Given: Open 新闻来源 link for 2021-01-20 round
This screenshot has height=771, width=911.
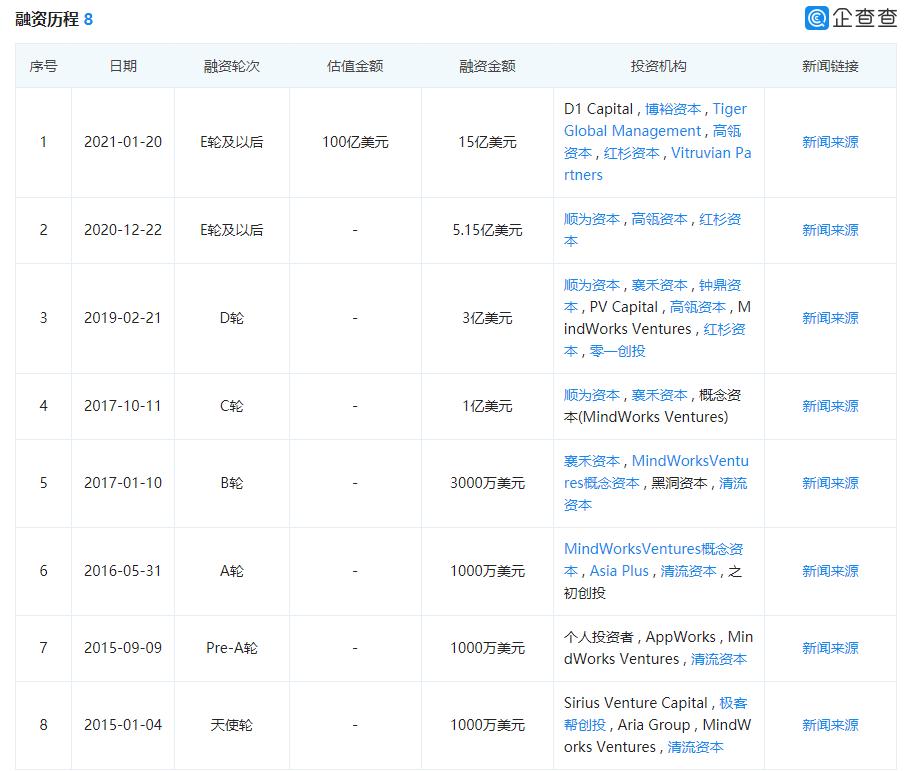Looking at the screenshot, I should pyautogui.click(x=830, y=142).
